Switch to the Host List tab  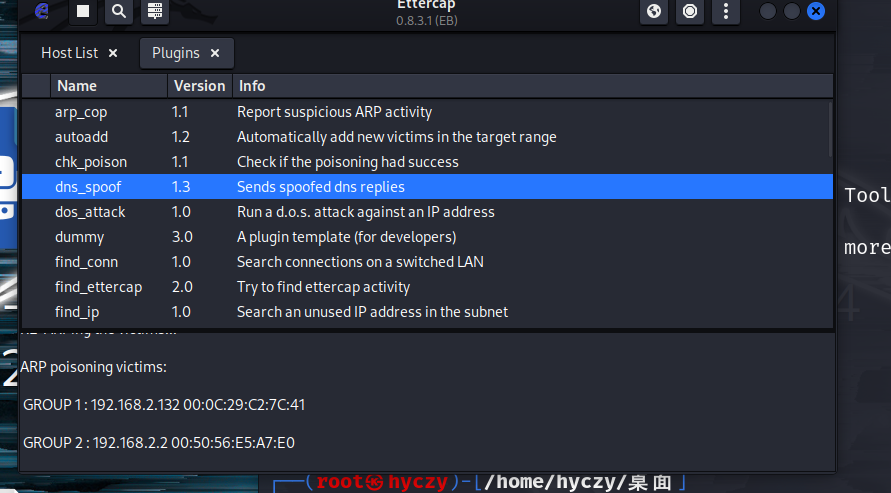pos(69,53)
